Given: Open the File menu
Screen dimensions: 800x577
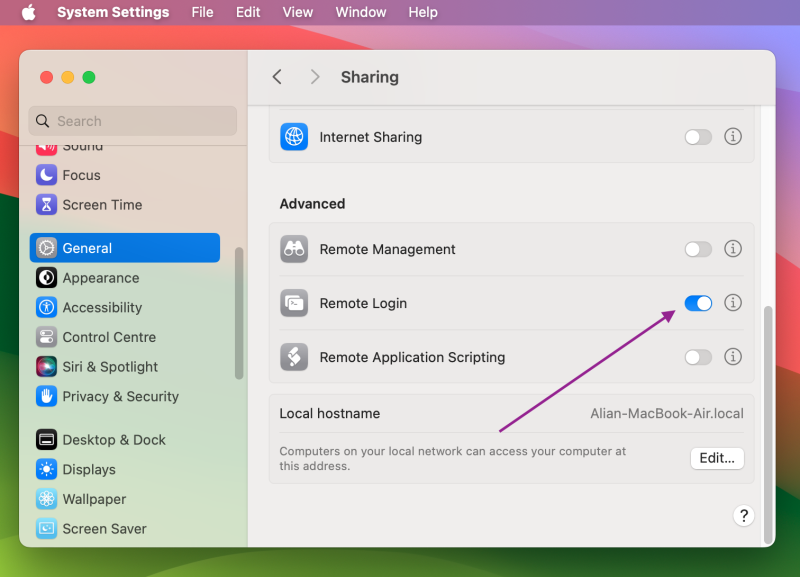Looking at the screenshot, I should 202,12.
